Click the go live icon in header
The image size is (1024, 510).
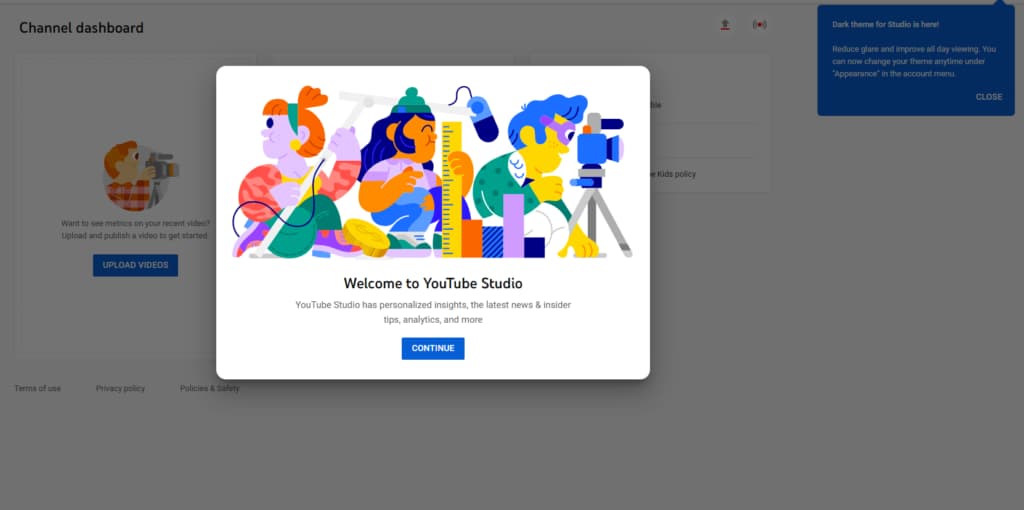[759, 25]
